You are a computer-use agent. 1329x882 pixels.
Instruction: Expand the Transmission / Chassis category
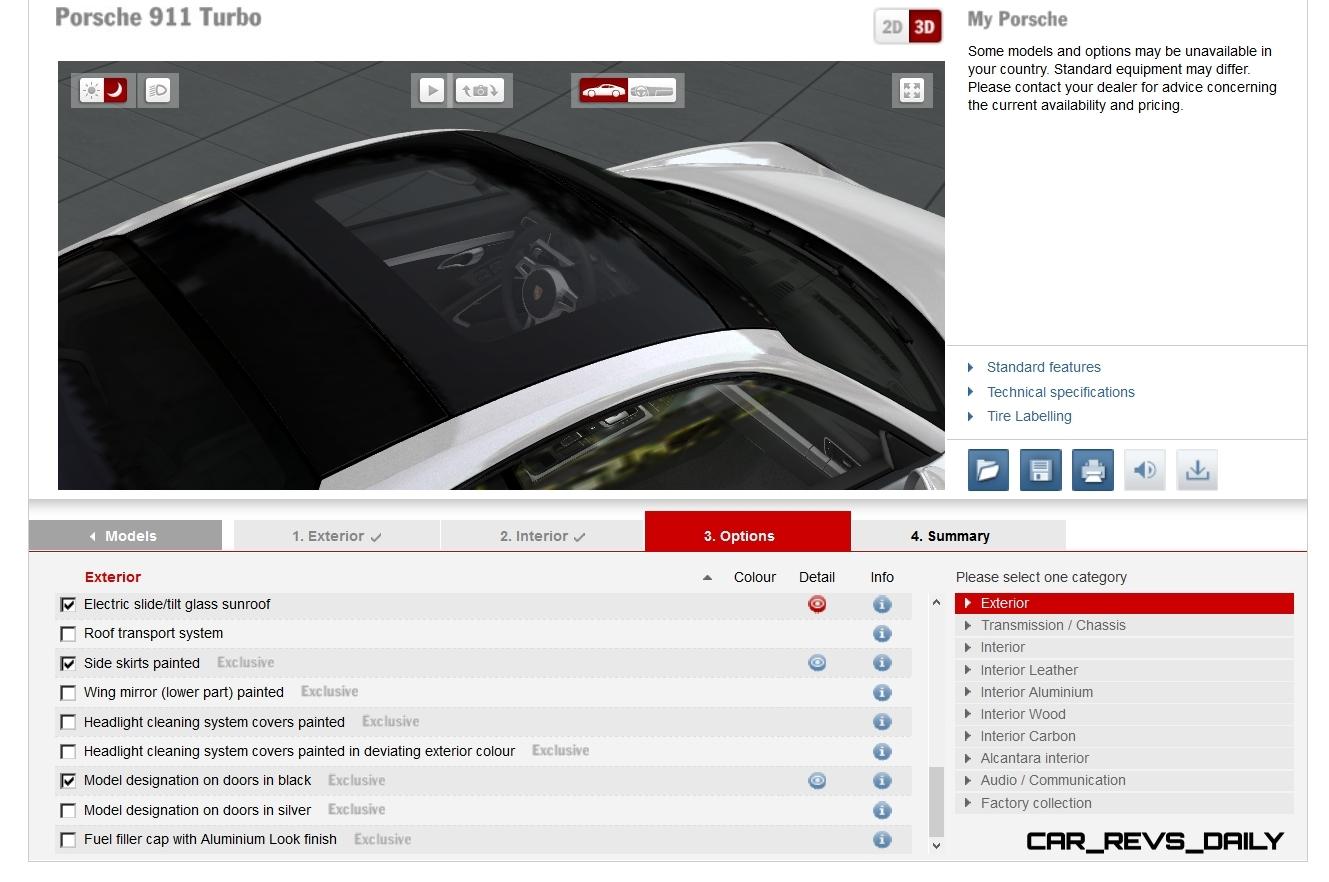tap(1124, 625)
